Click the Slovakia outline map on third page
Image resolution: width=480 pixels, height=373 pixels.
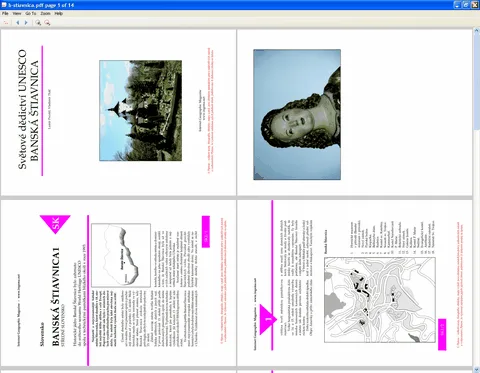coord(121,255)
